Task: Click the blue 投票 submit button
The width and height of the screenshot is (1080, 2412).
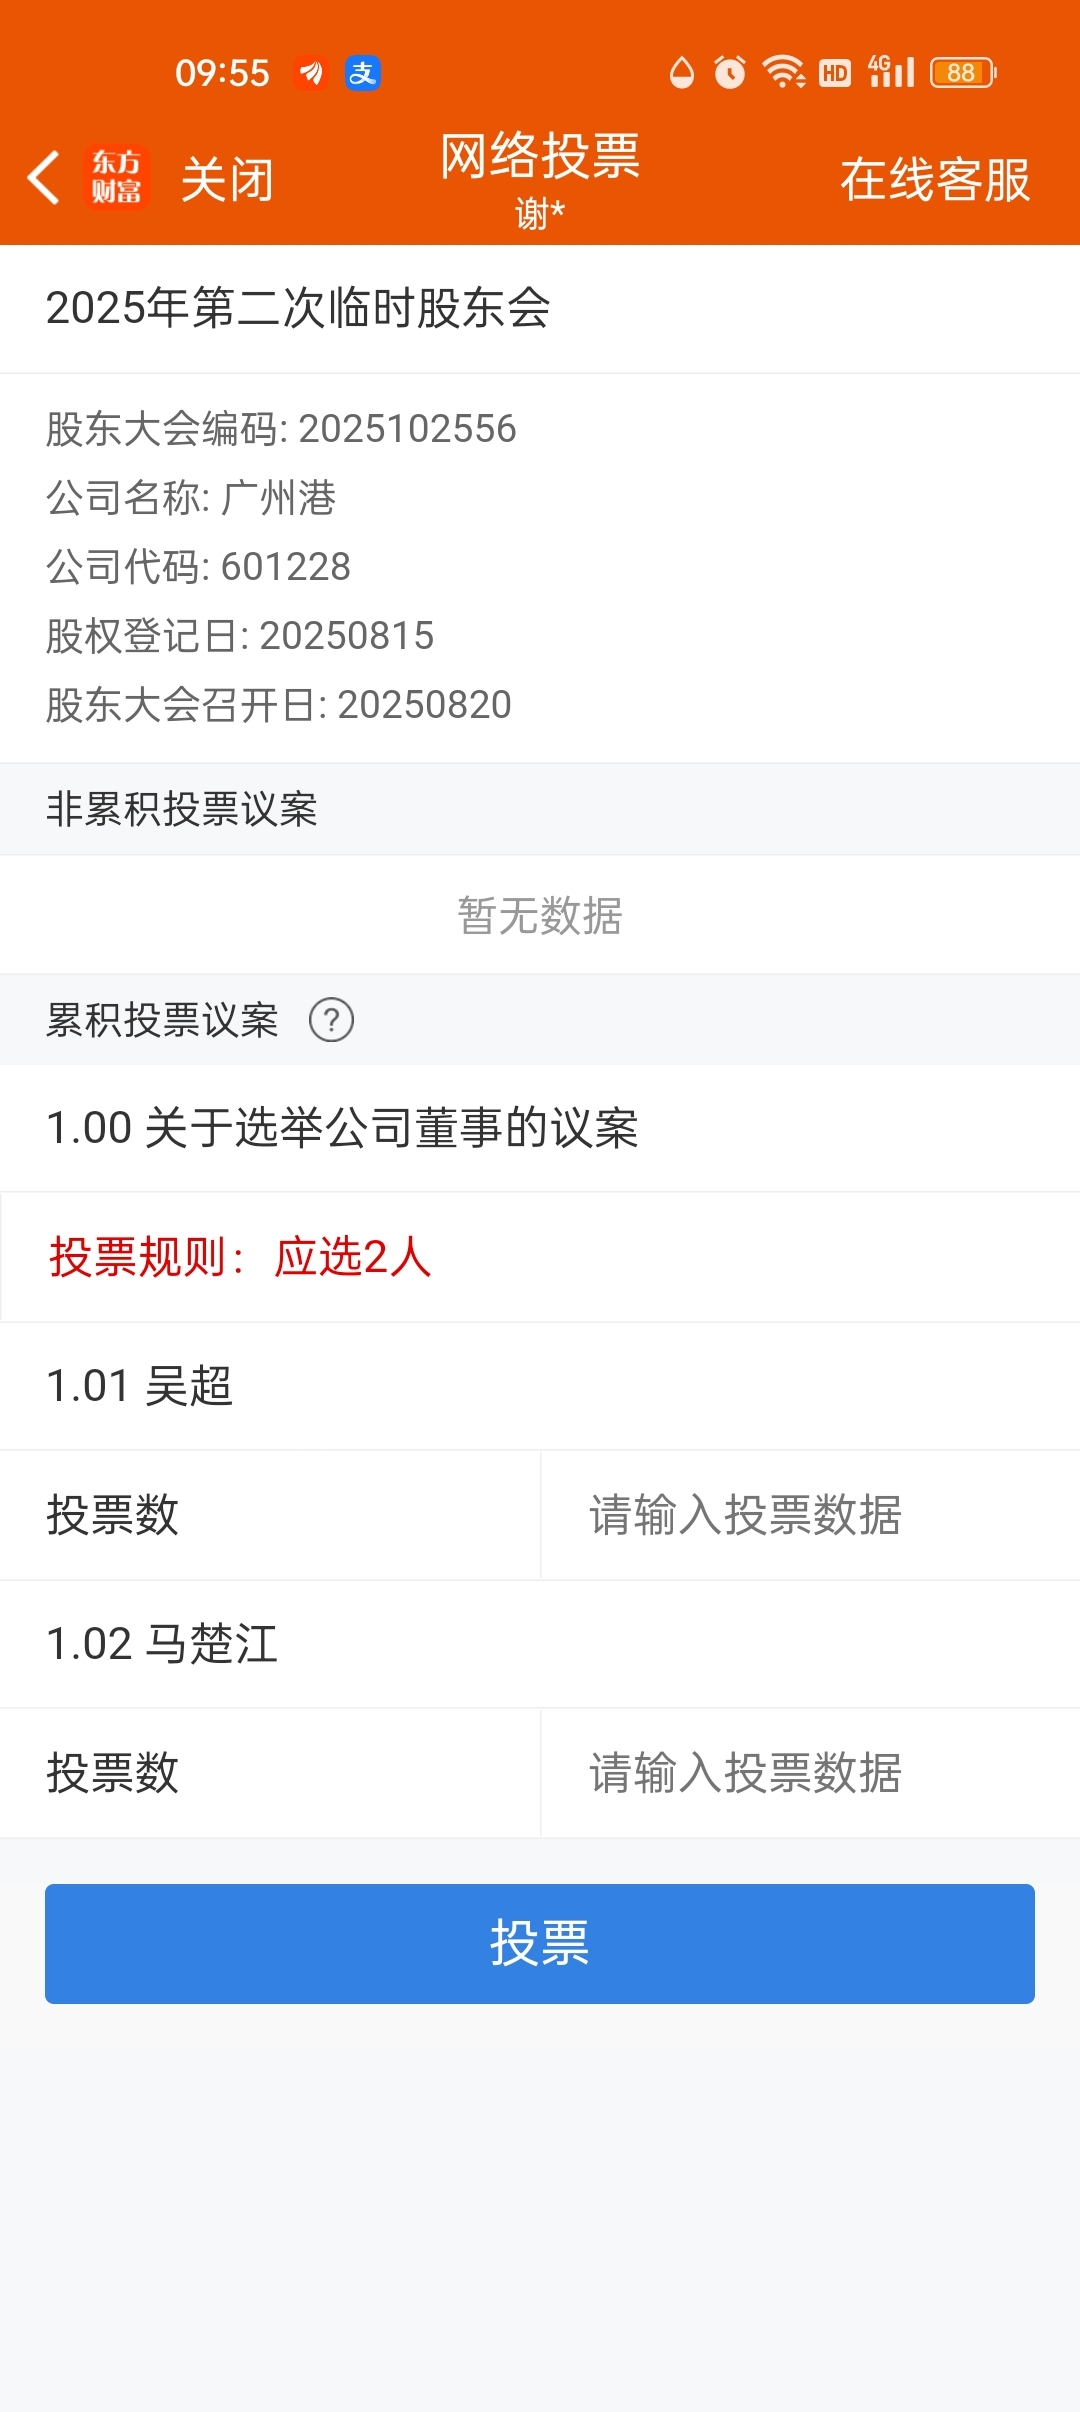Action: click(x=540, y=1943)
